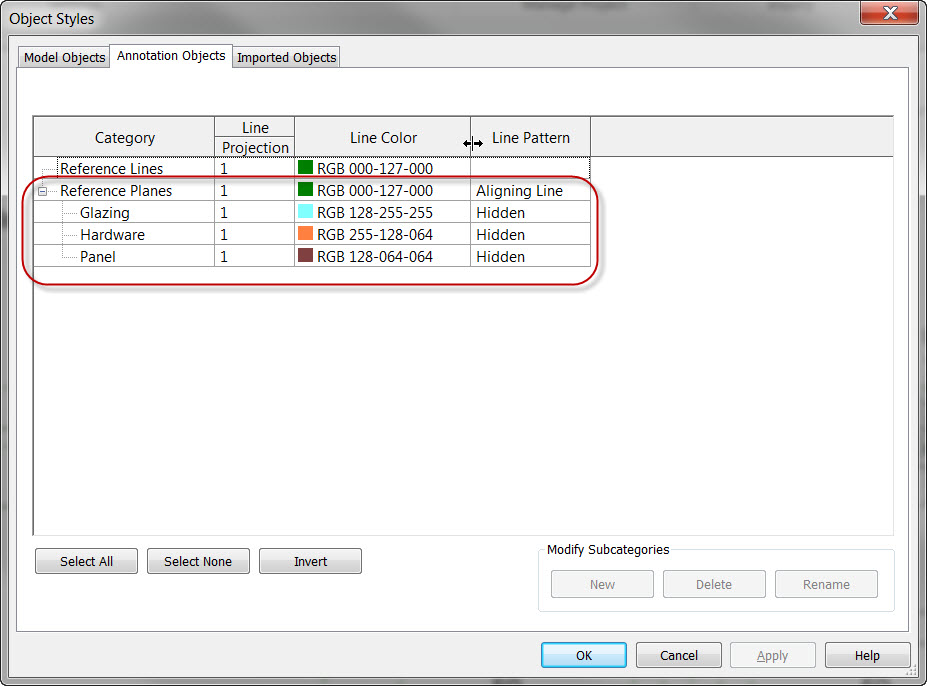Open Help for Object Styles

pyautogui.click(x=867, y=655)
